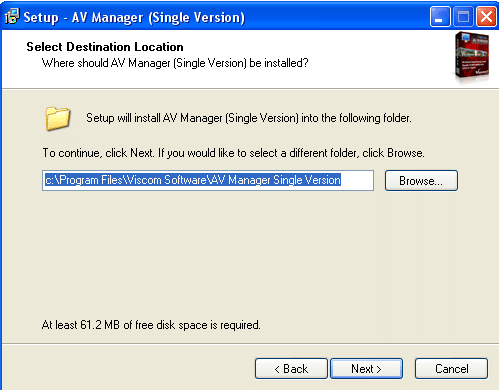Close the Setup window with the red X
Screen dimensions: 499x390
(486, 17)
